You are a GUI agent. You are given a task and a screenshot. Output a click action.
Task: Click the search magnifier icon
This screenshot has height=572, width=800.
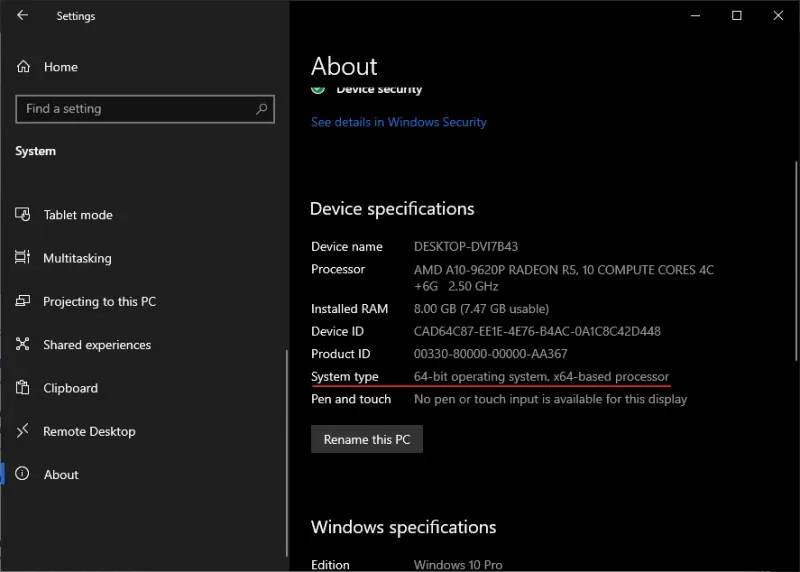point(262,109)
